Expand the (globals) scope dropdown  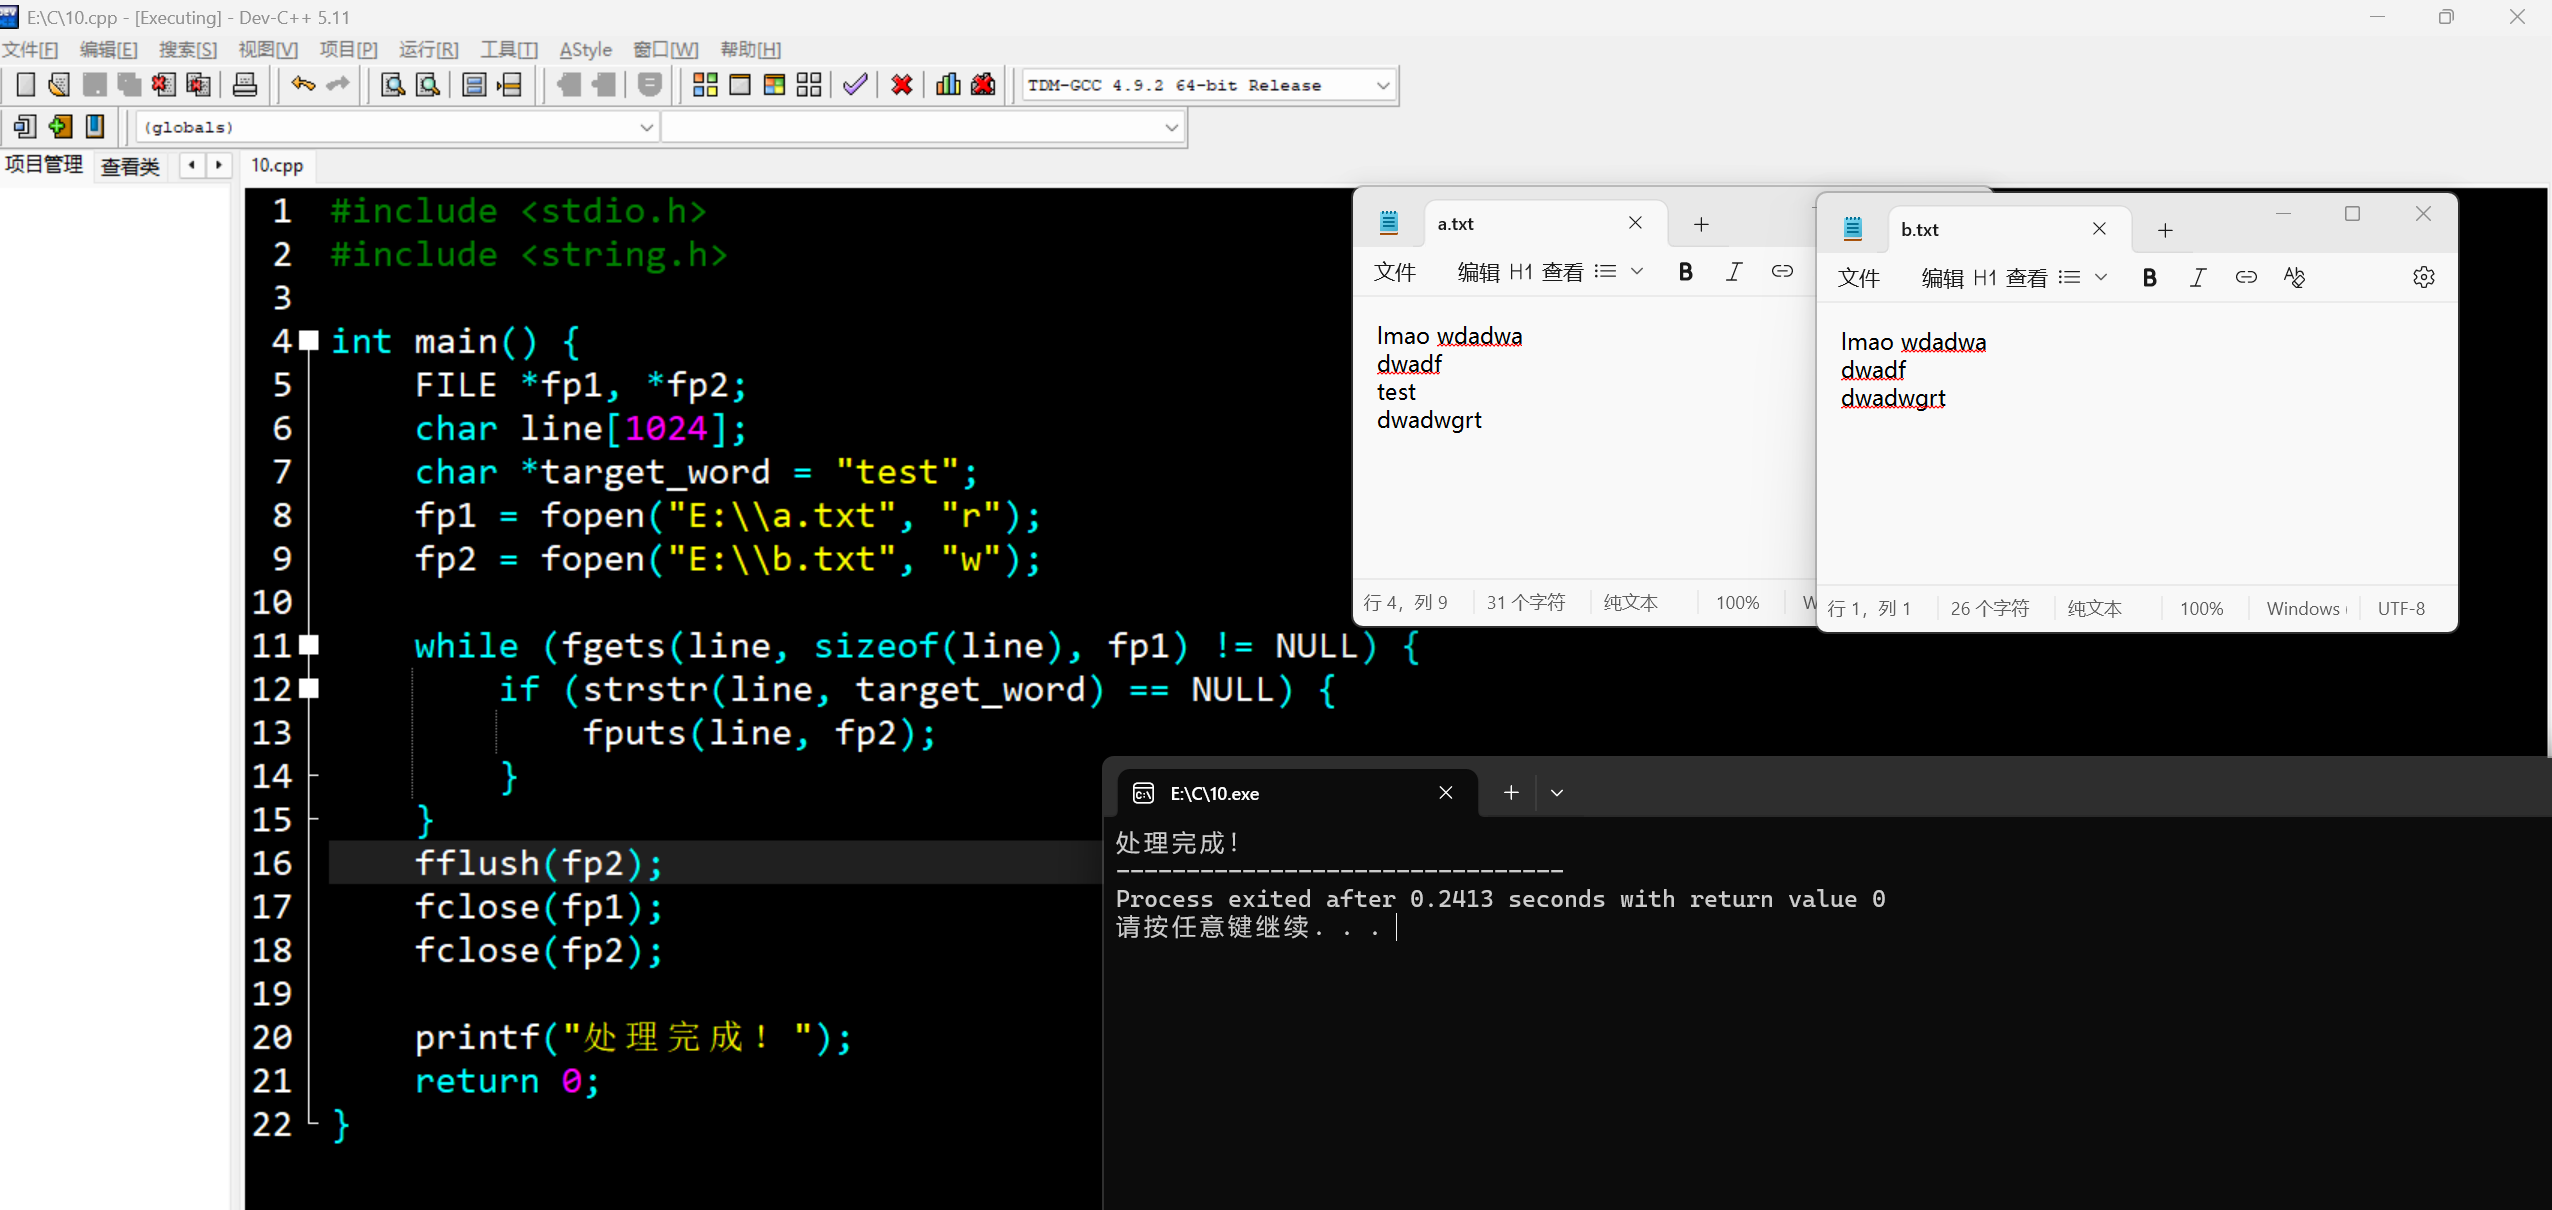pyautogui.click(x=646, y=128)
